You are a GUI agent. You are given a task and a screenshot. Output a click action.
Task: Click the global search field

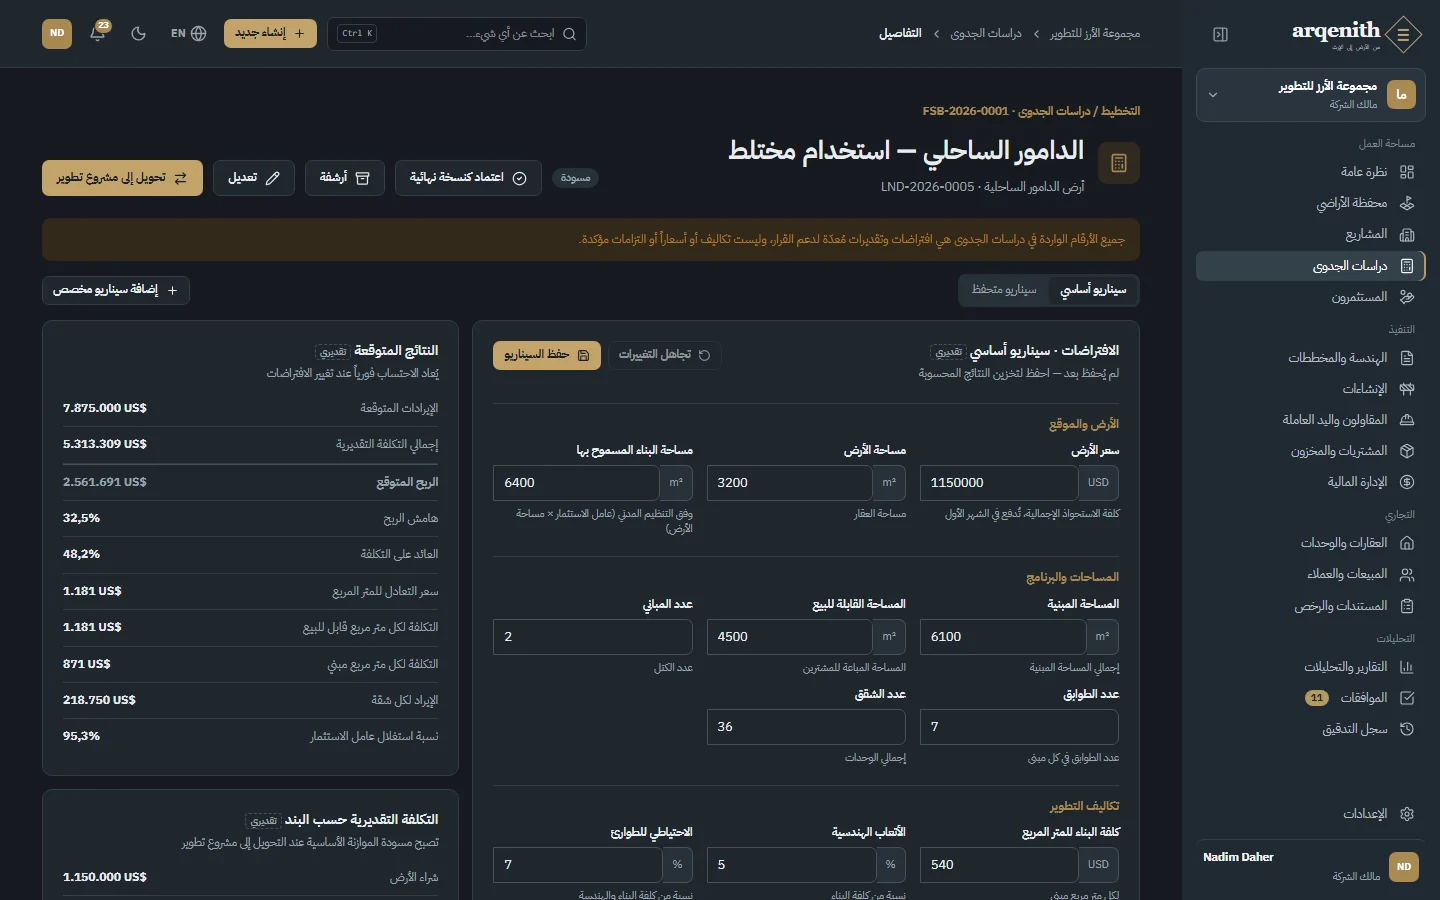[x=458, y=34]
